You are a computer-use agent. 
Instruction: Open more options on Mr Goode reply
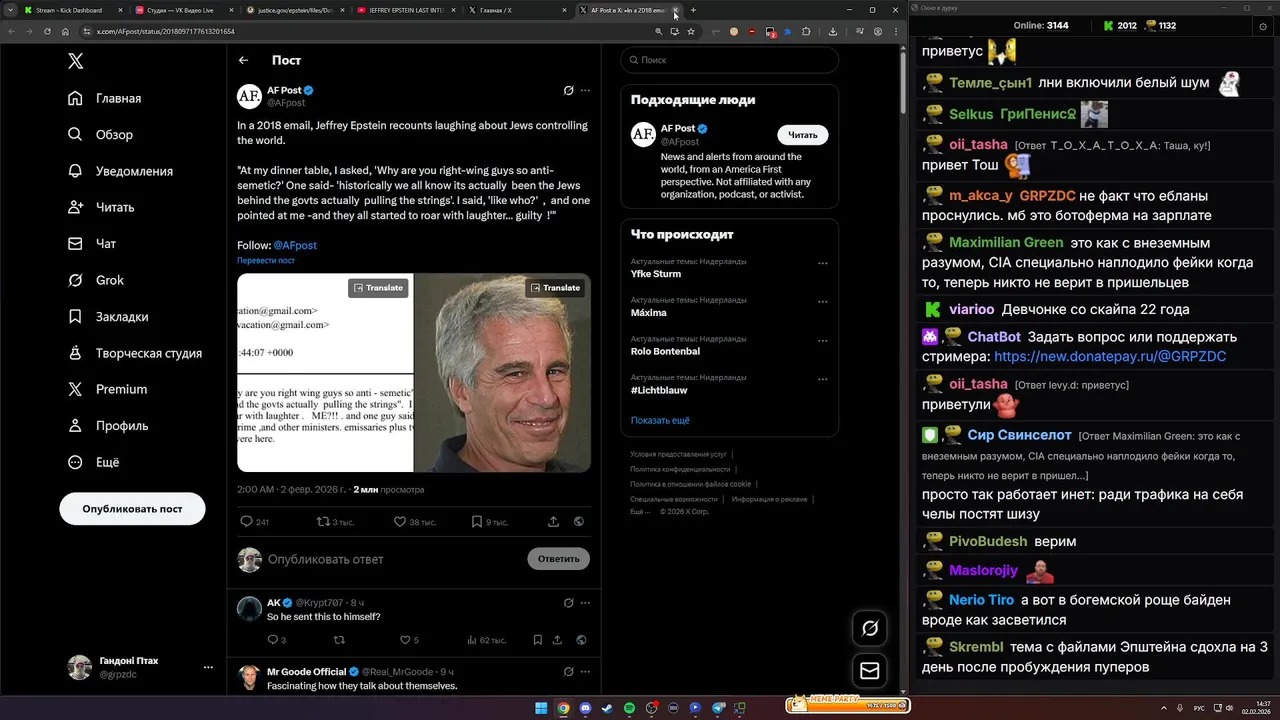pyautogui.click(x=586, y=672)
